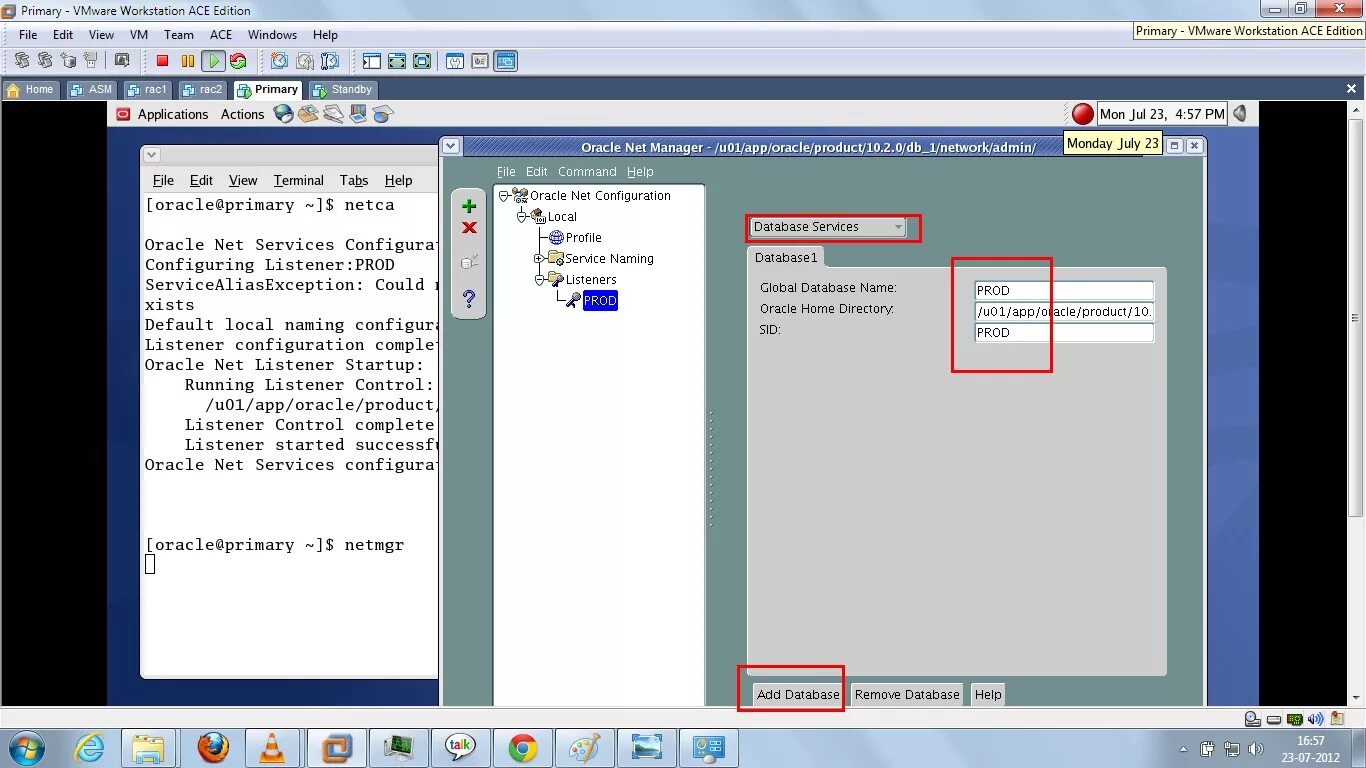Click the red X delete icon in Net Manager

pyautogui.click(x=469, y=228)
